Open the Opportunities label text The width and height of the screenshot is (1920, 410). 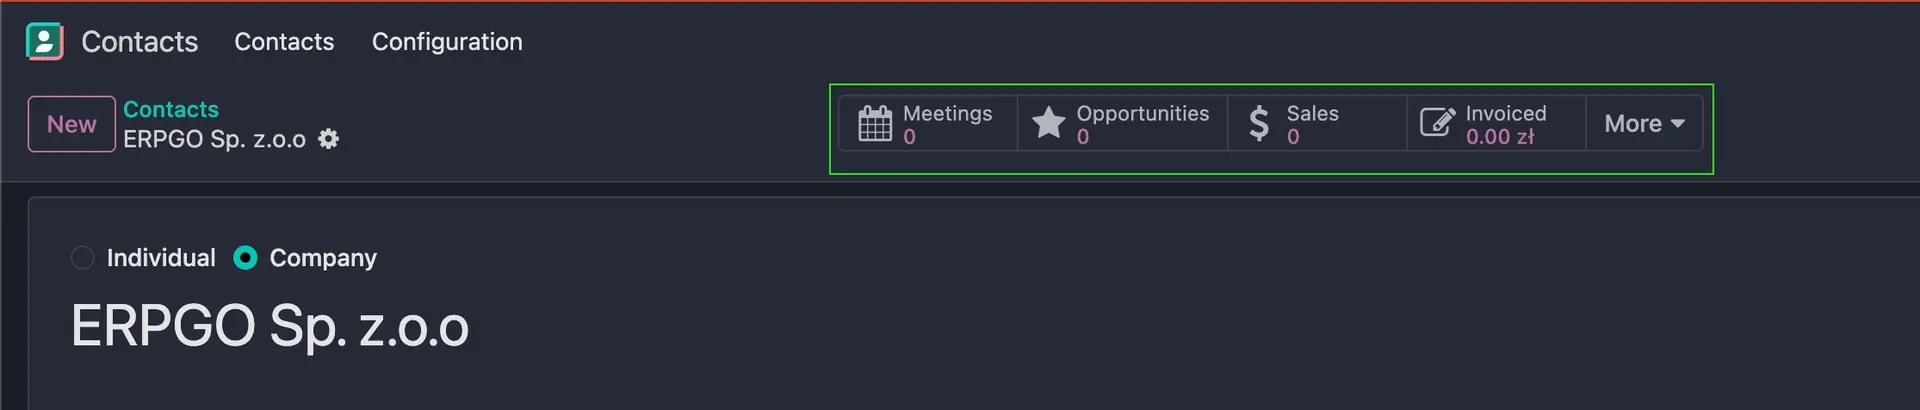[1142, 113]
